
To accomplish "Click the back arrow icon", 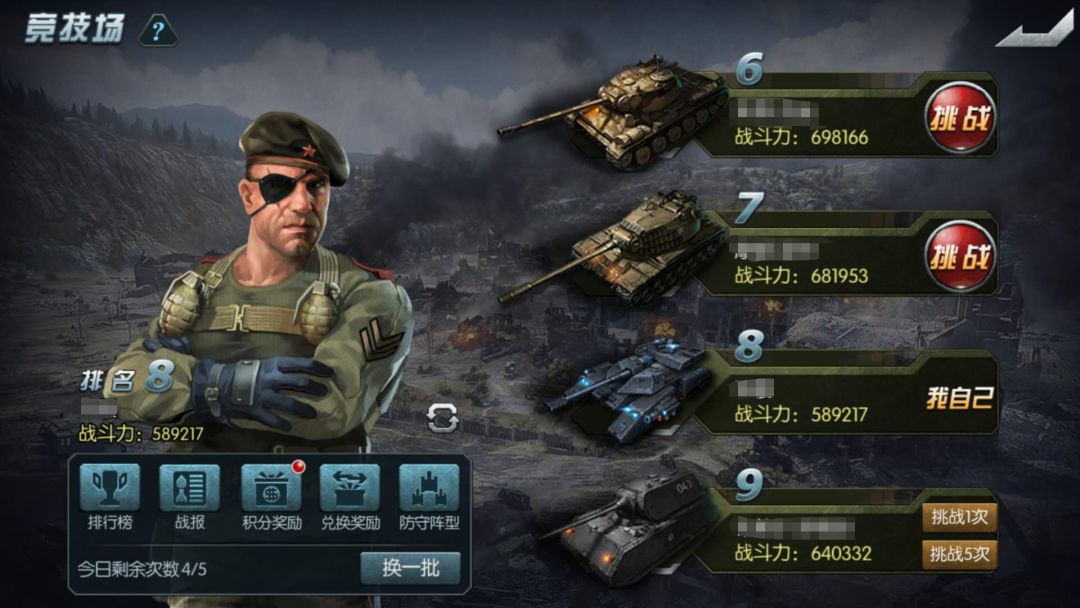I will pyautogui.click(x=1034, y=30).
